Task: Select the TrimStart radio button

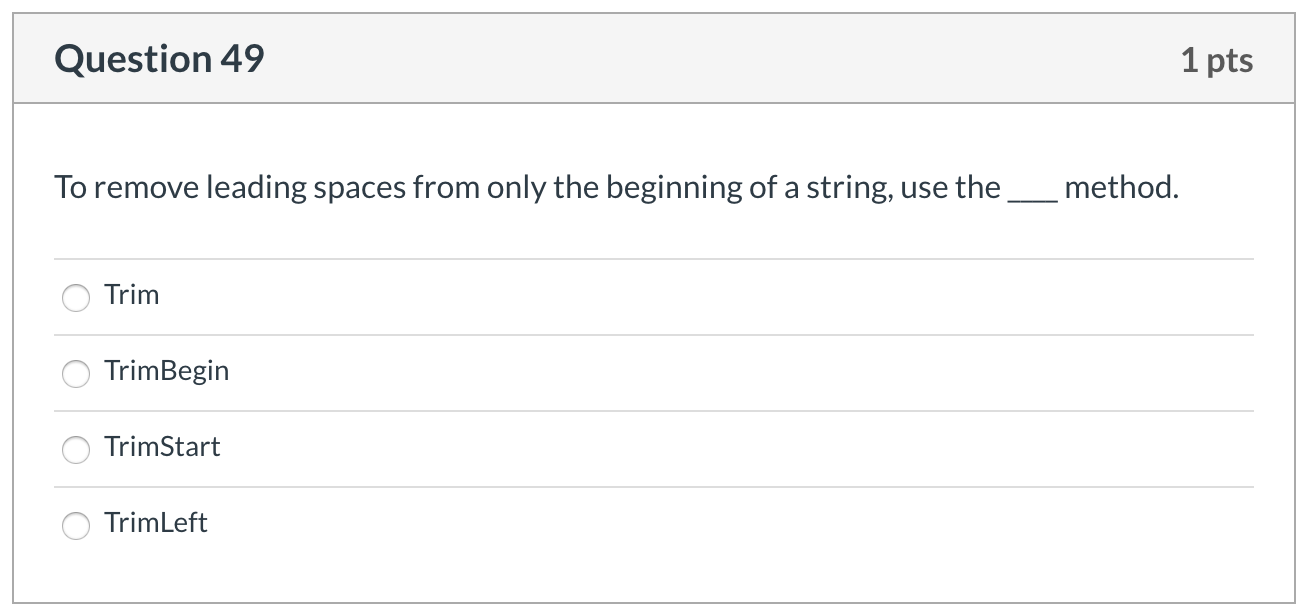Action: 76,450
